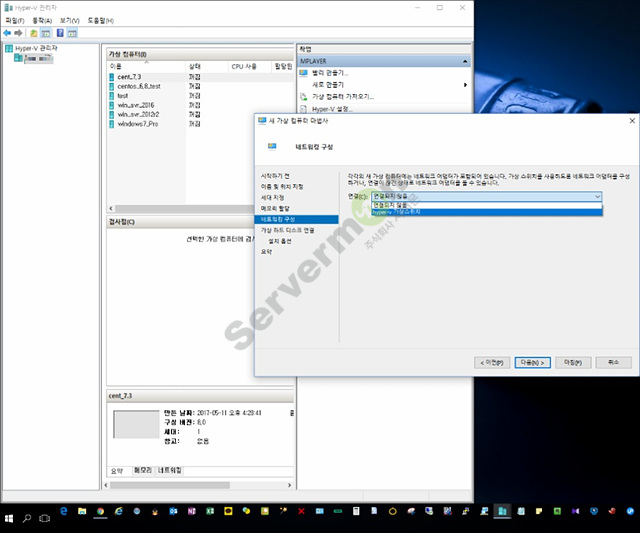The width and height of the screenshot is (640, 533).
Task: Click the Hyper-V 설정 settings icon
Action: 303,109
